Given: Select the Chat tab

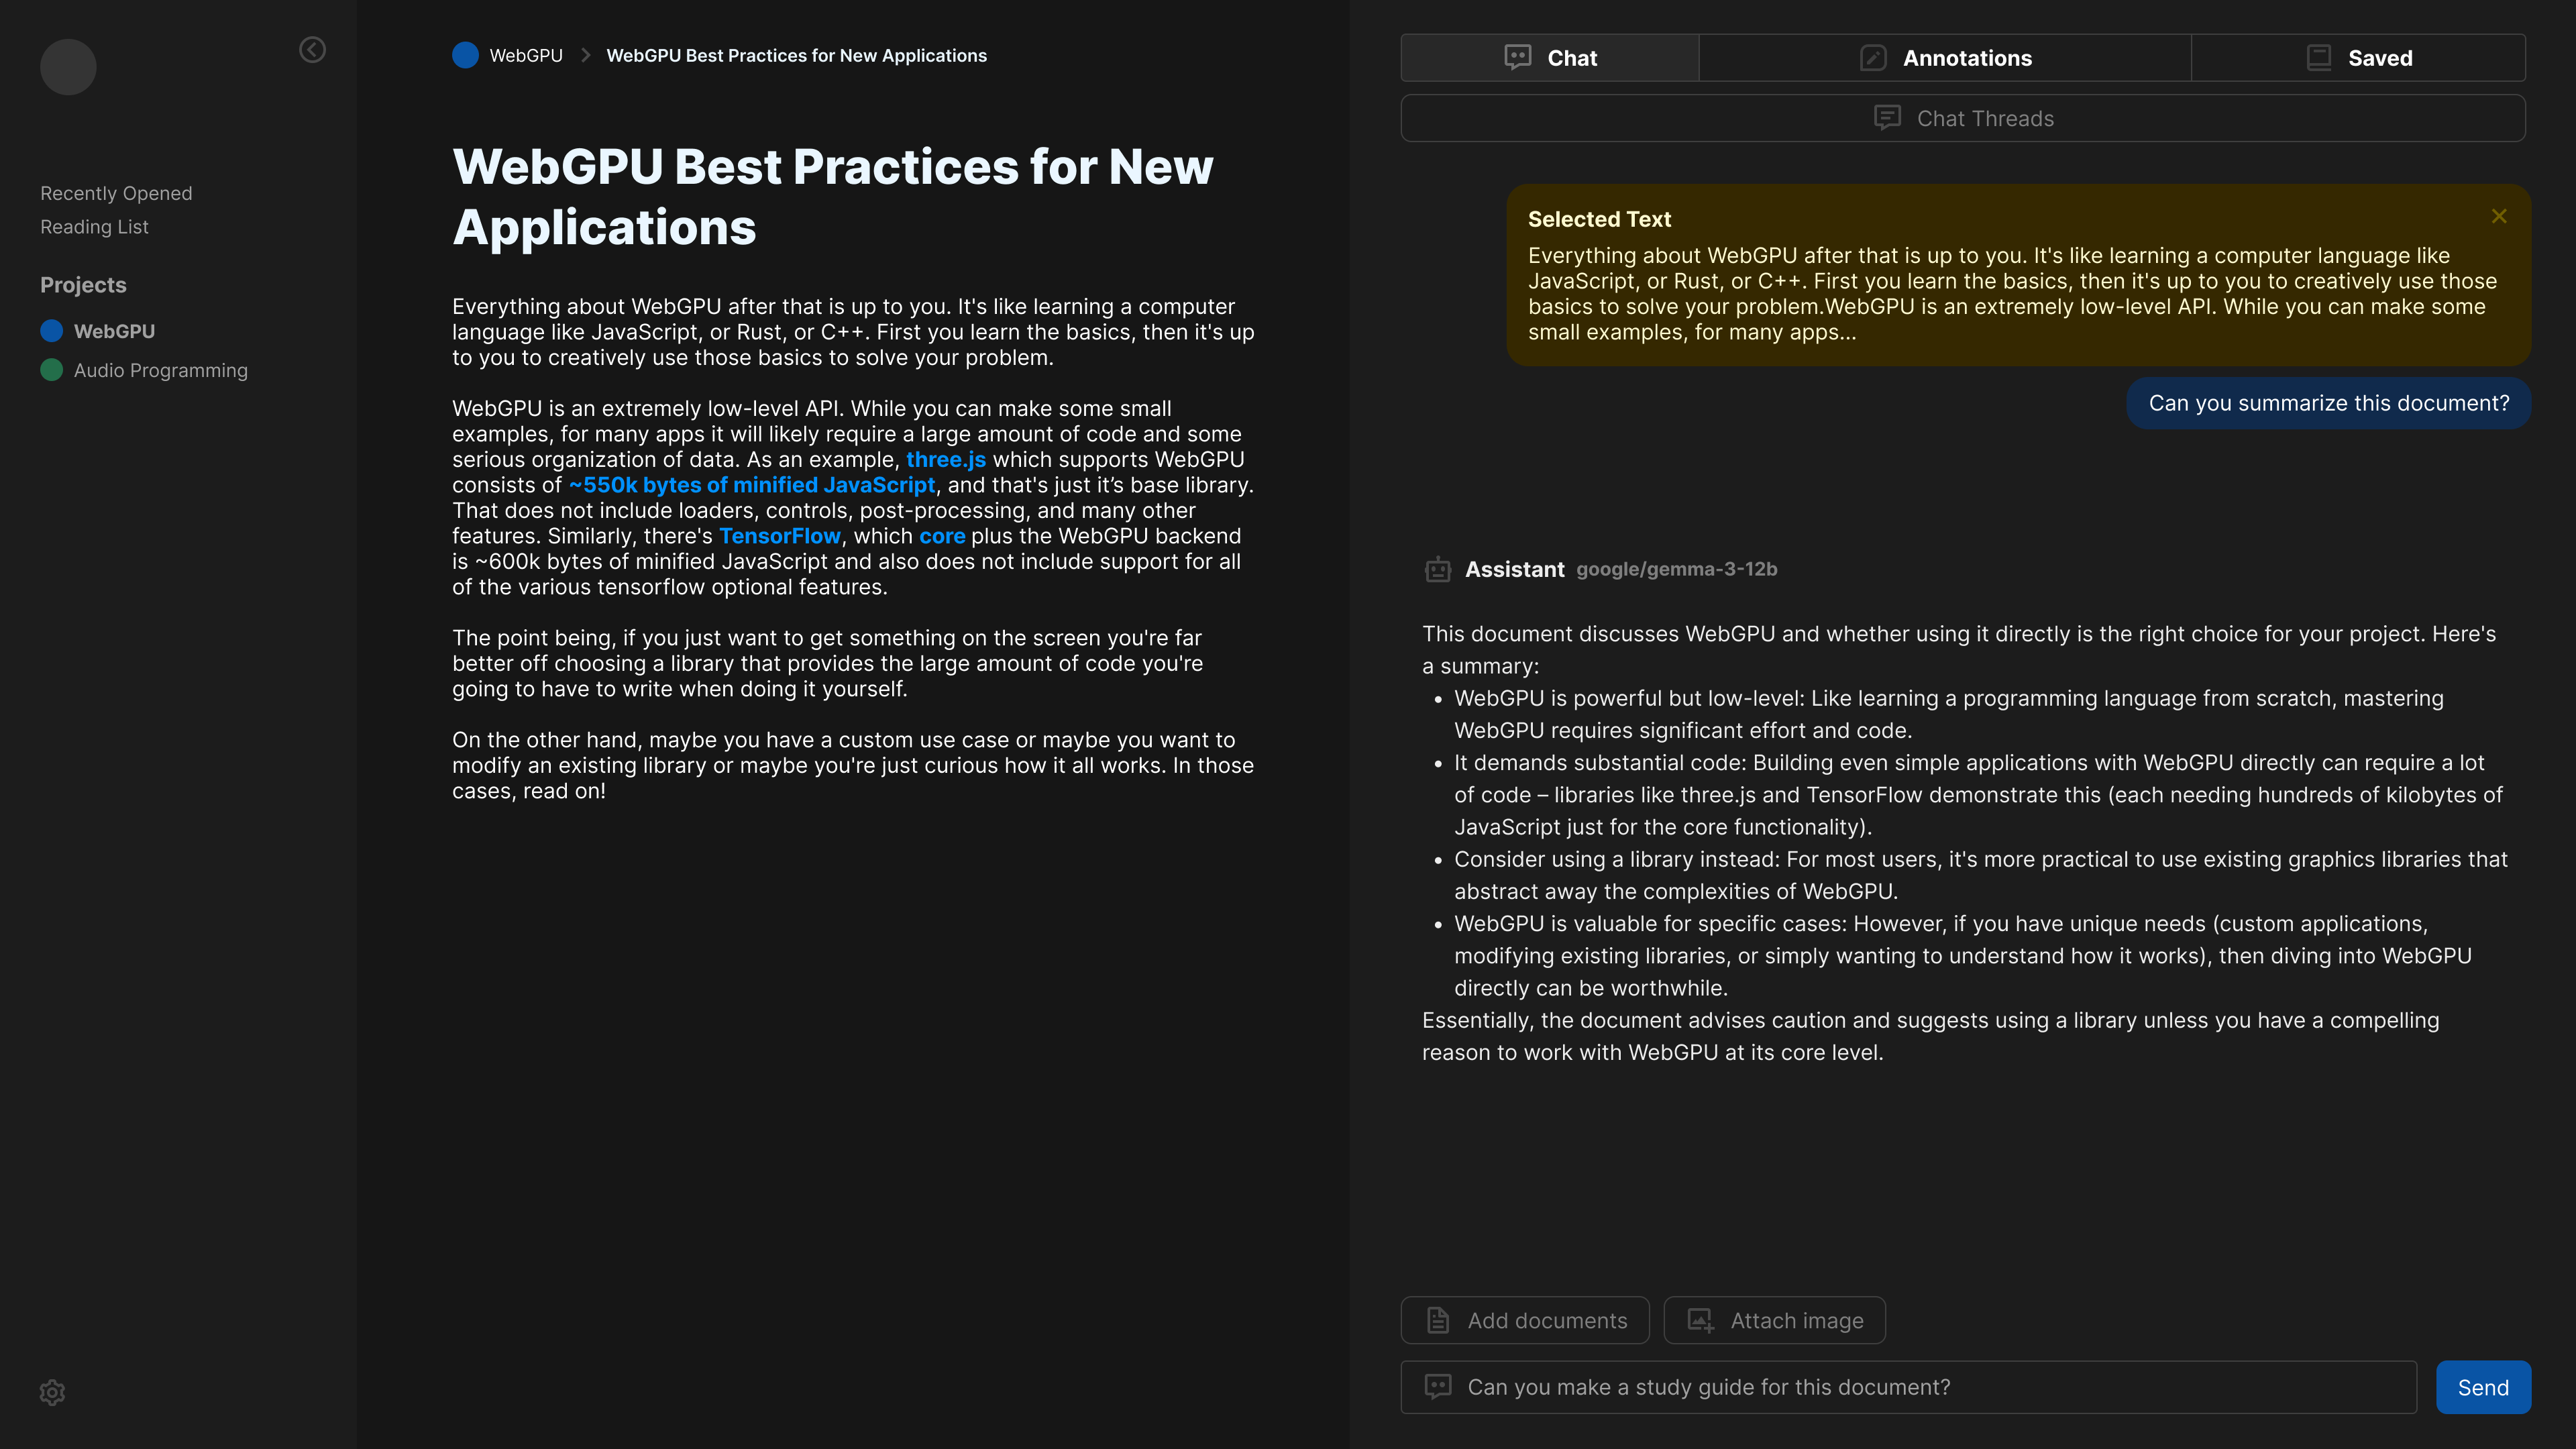Looking at the screenshot, I should 1550,58.
